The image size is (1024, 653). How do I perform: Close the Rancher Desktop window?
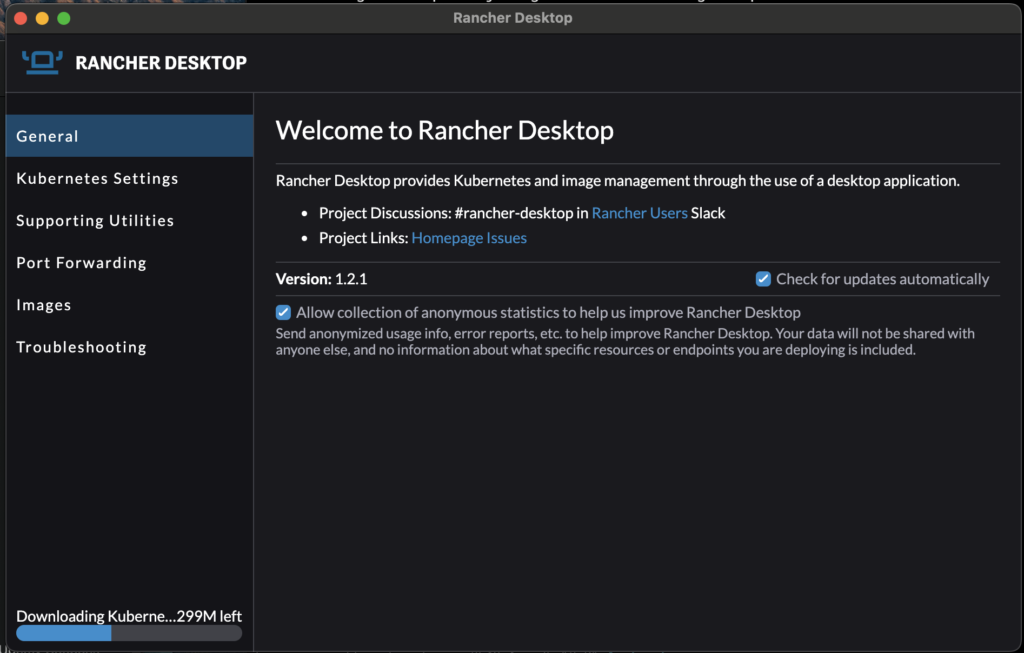(x=20, y=18)
